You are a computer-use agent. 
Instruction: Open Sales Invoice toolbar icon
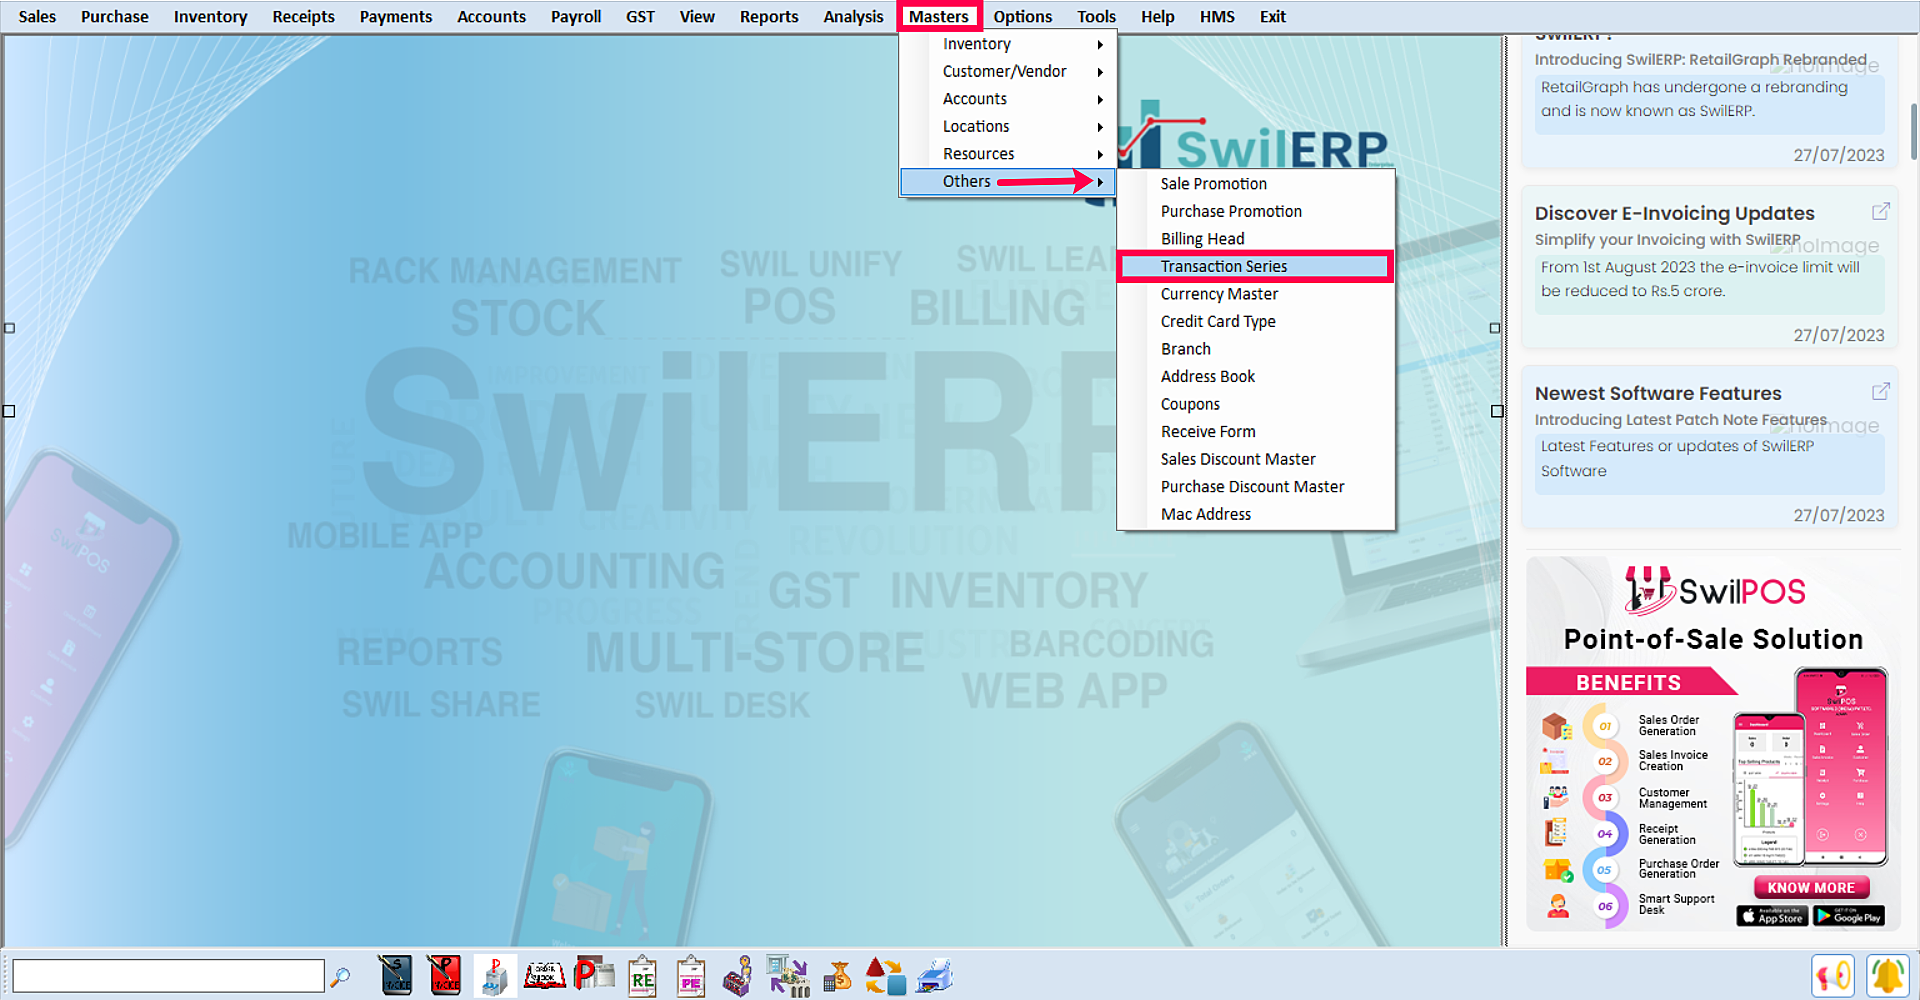pos(396,975)
